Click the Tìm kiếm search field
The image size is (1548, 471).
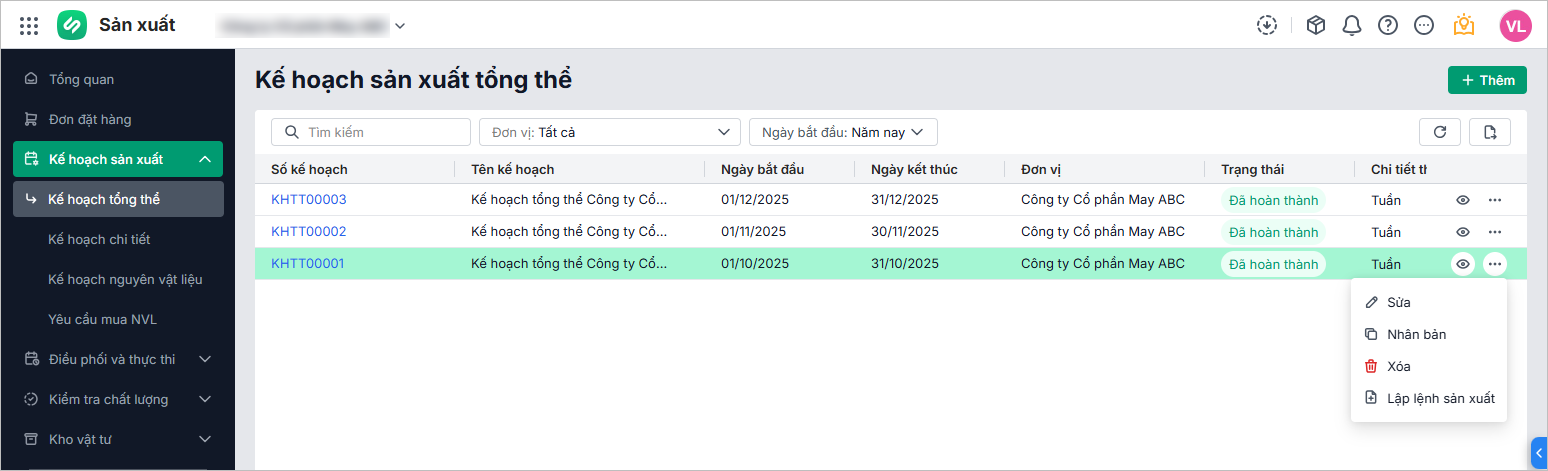pyautogui.click(x=371, y=132)
